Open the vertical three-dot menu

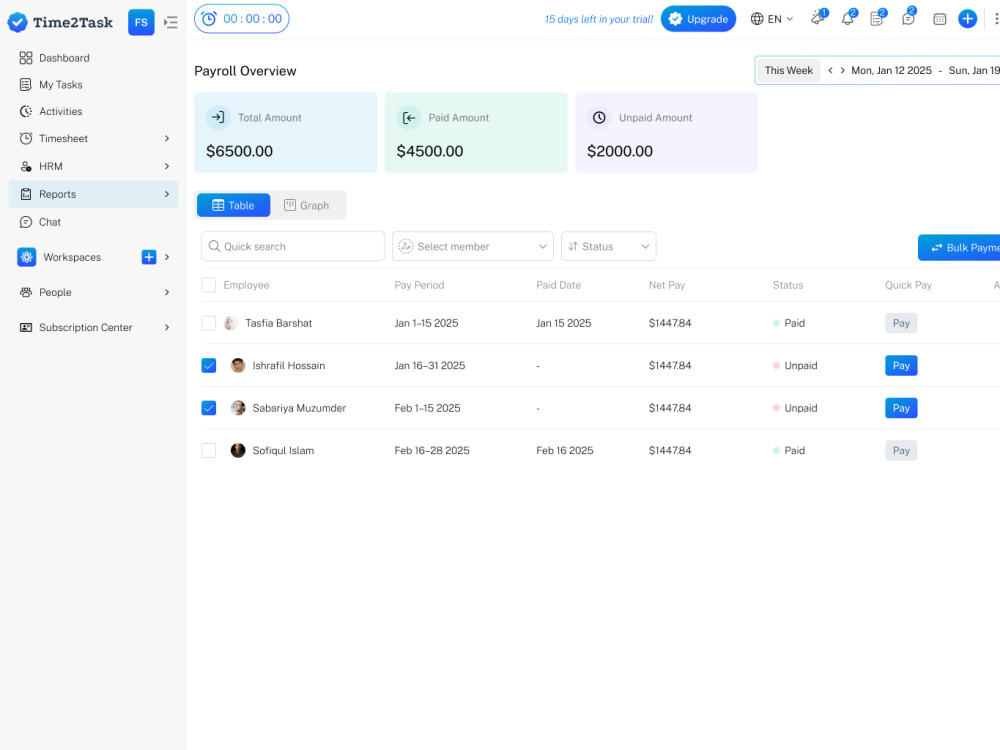996,19
